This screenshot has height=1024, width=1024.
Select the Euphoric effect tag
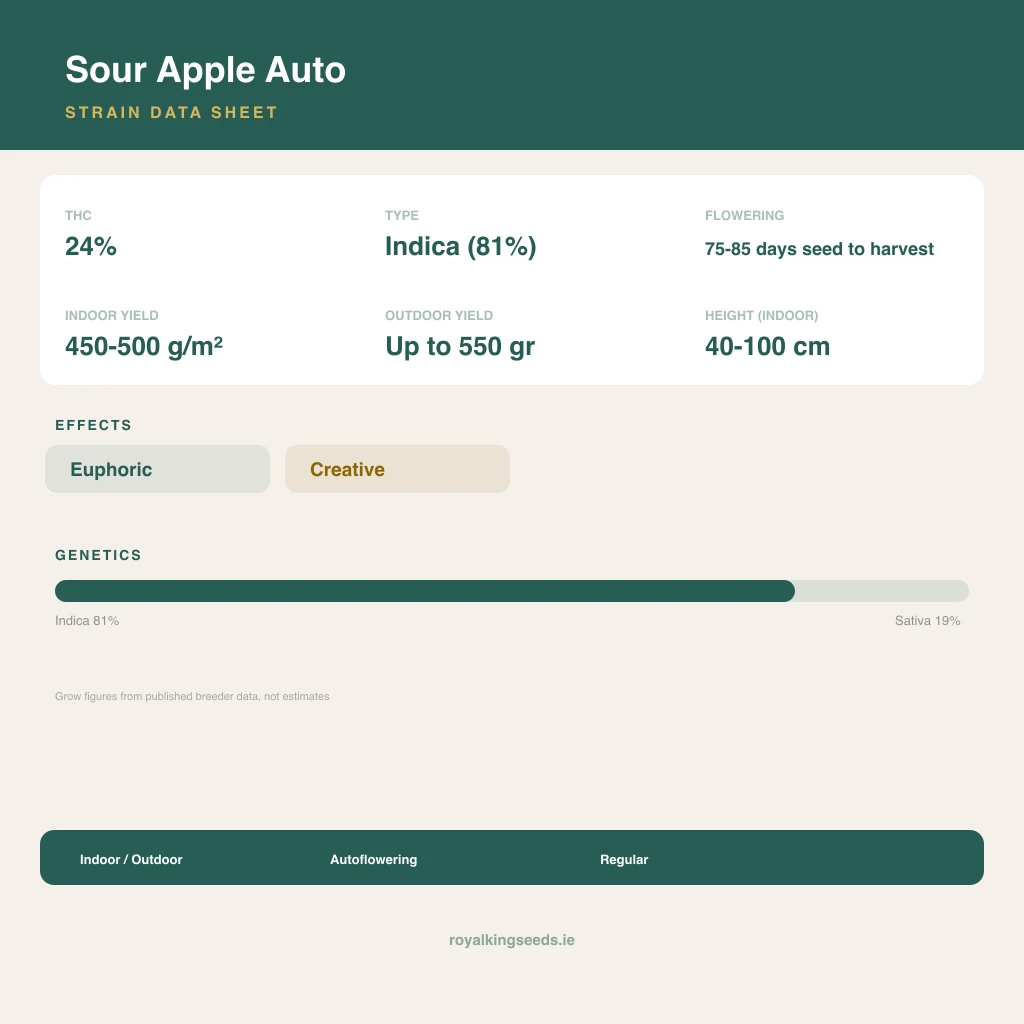(x=157, y=469)
